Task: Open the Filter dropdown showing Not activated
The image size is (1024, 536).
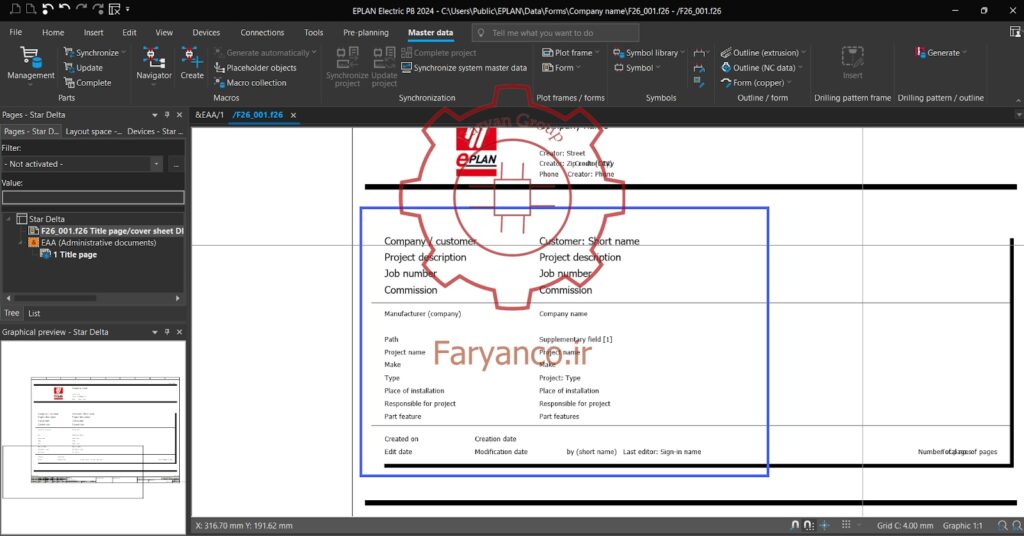Action: click(82, 165)
